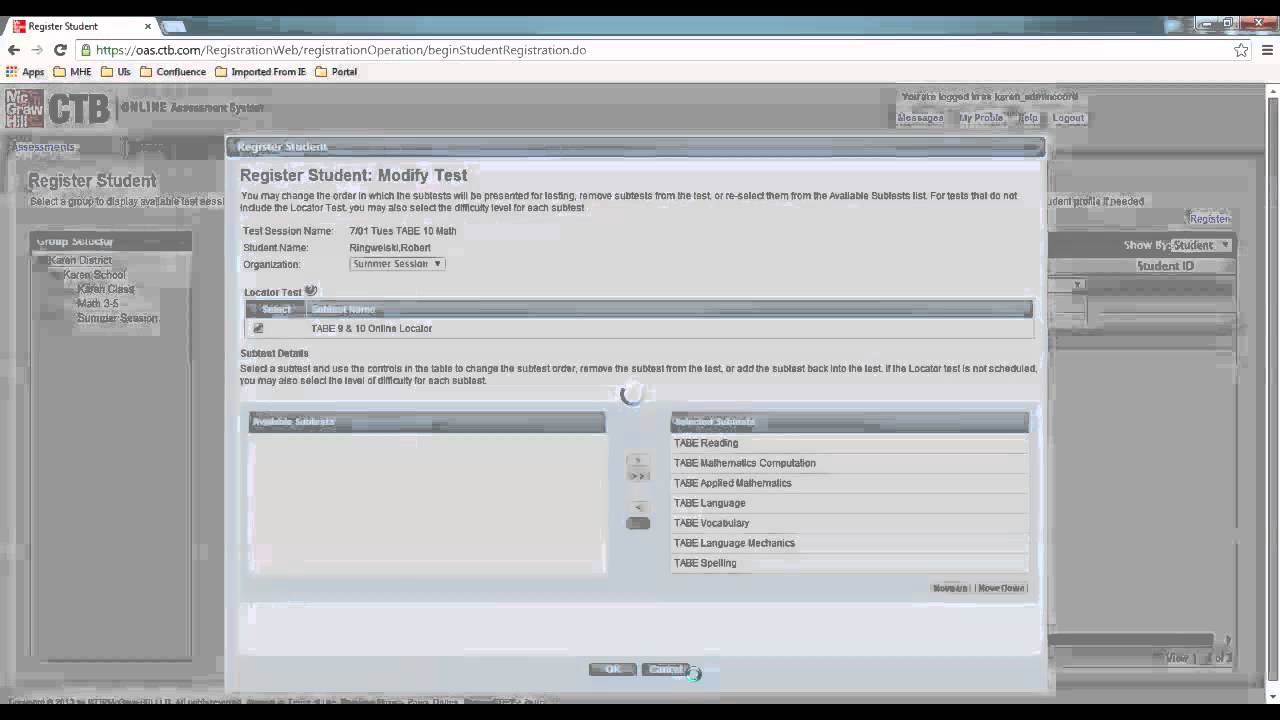The height and width of the screenshot is (720, 1280).
Task: Reload the page with refresh icon
Action: (60, 50)
